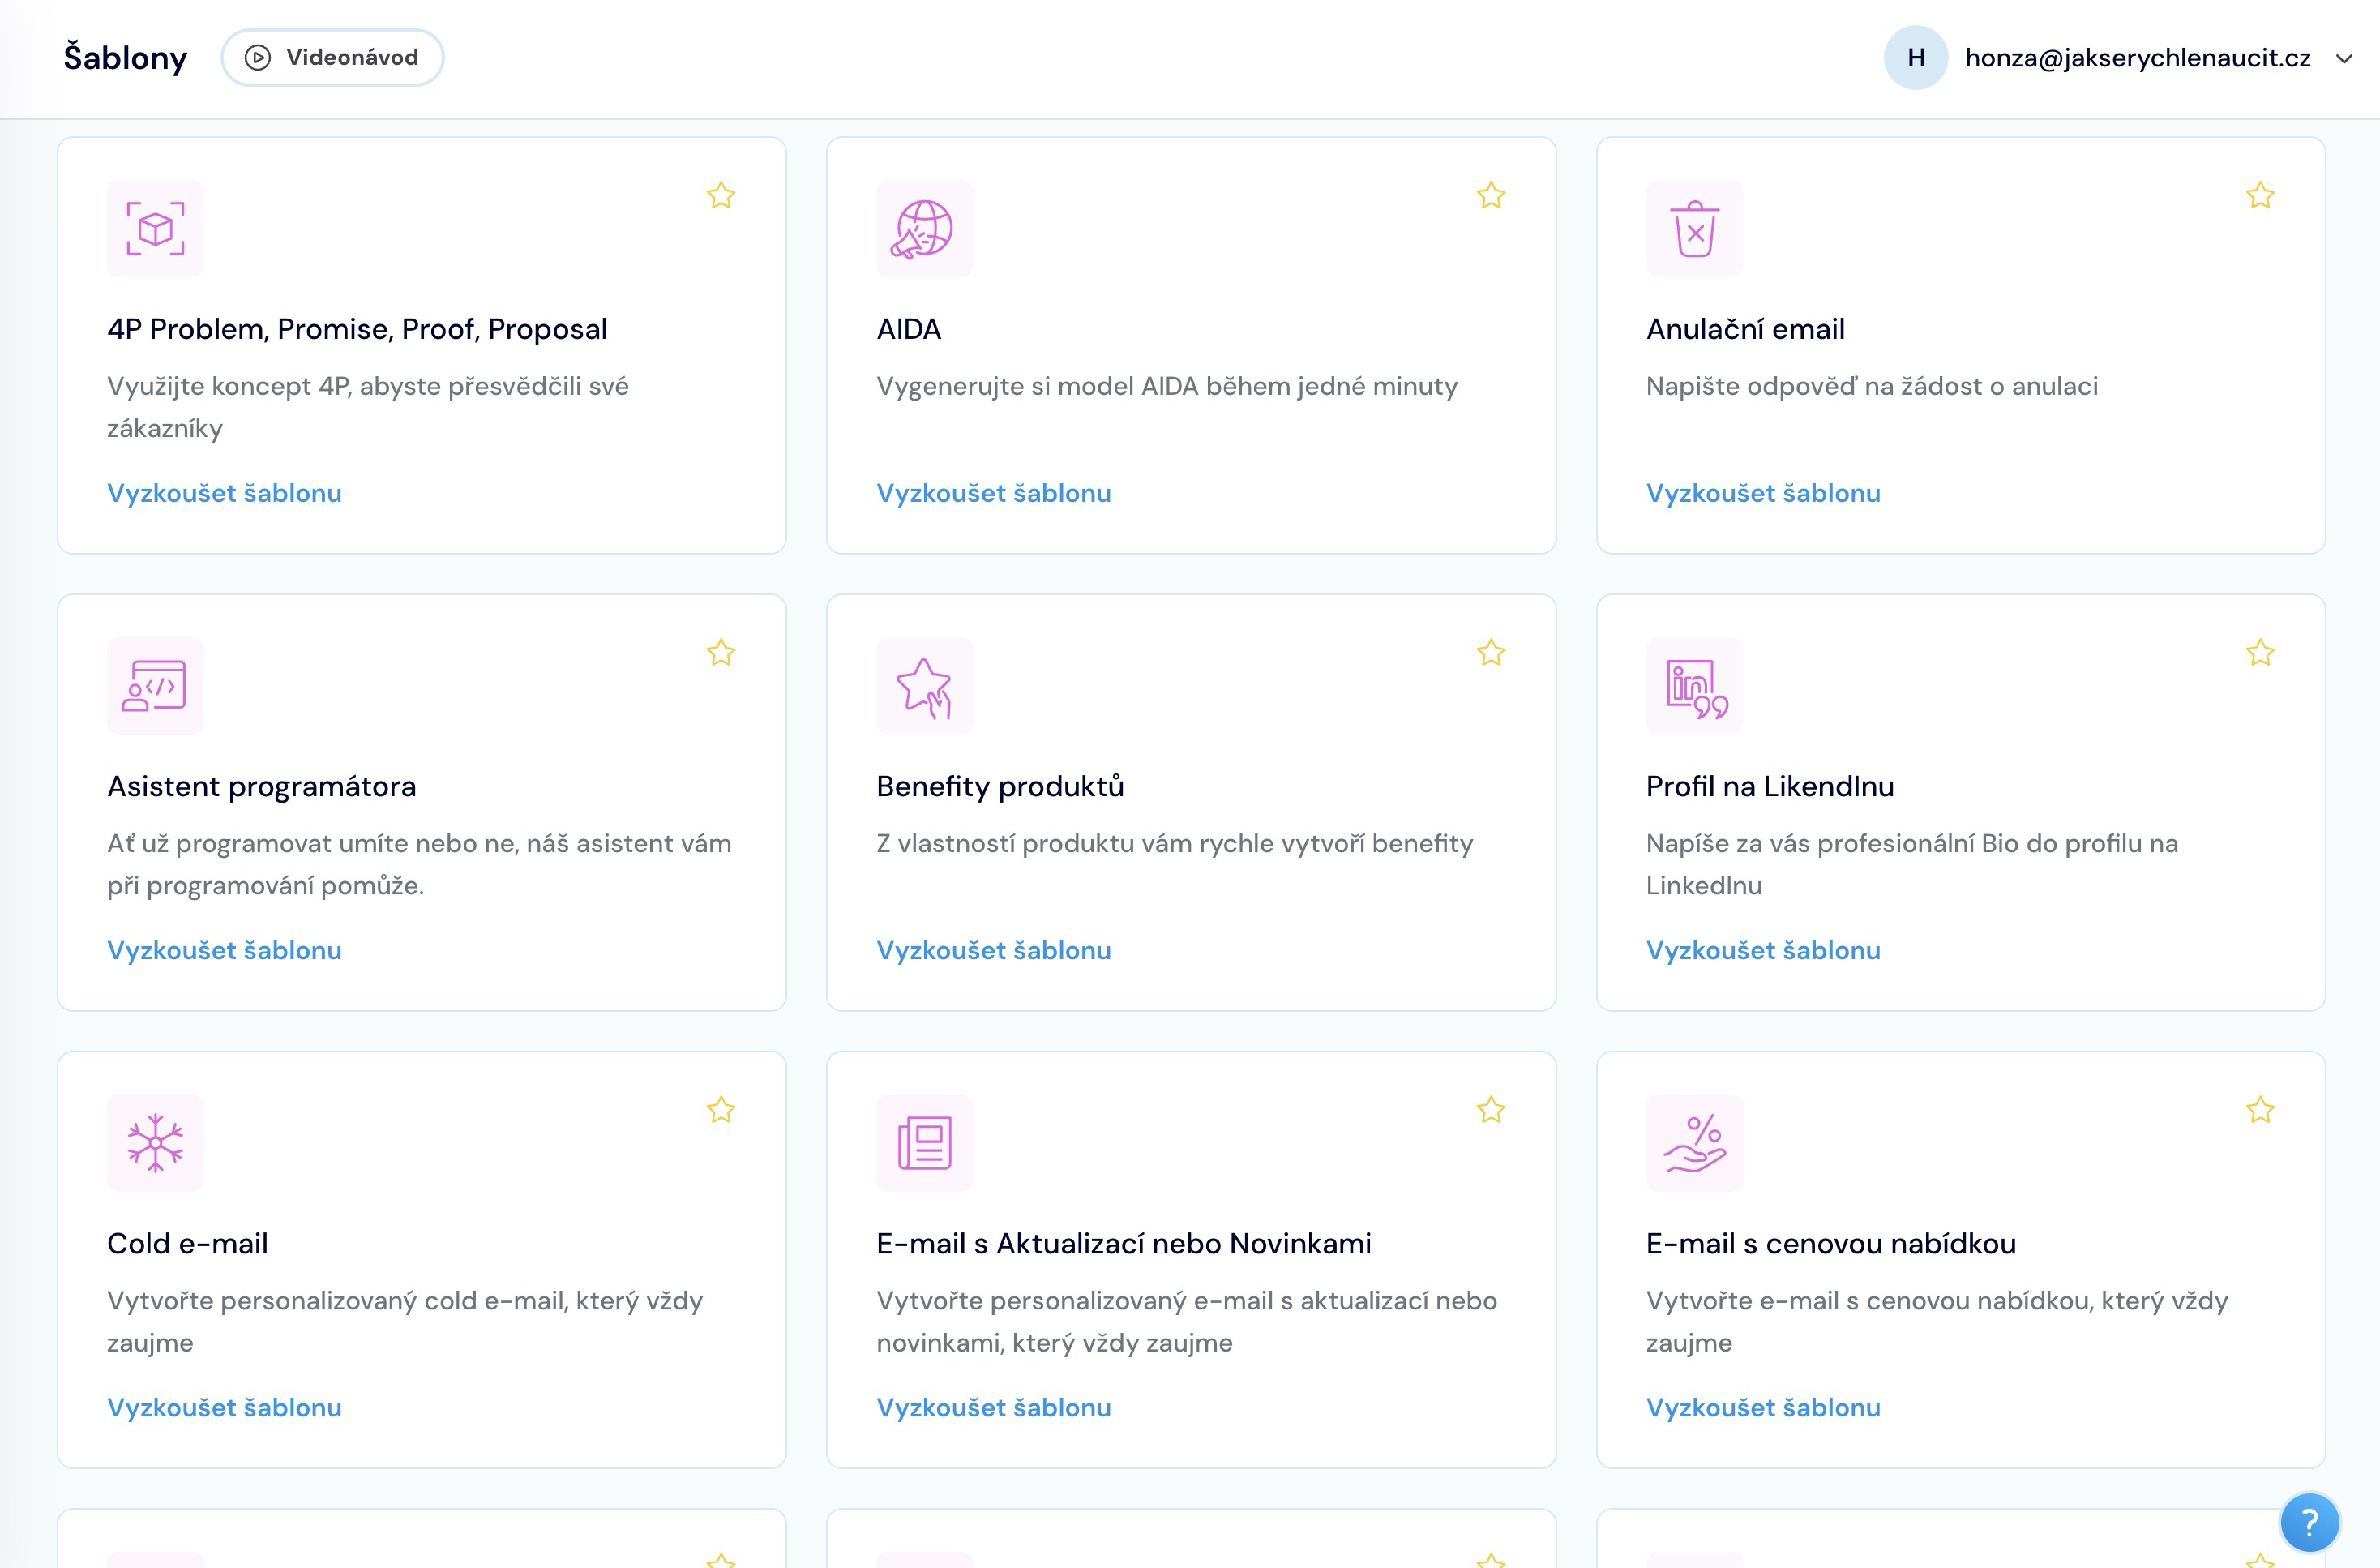Click Vyzkoušet šablonu under Anulační email
The image size is (2380, 1568).
[x=1763, y=493]
